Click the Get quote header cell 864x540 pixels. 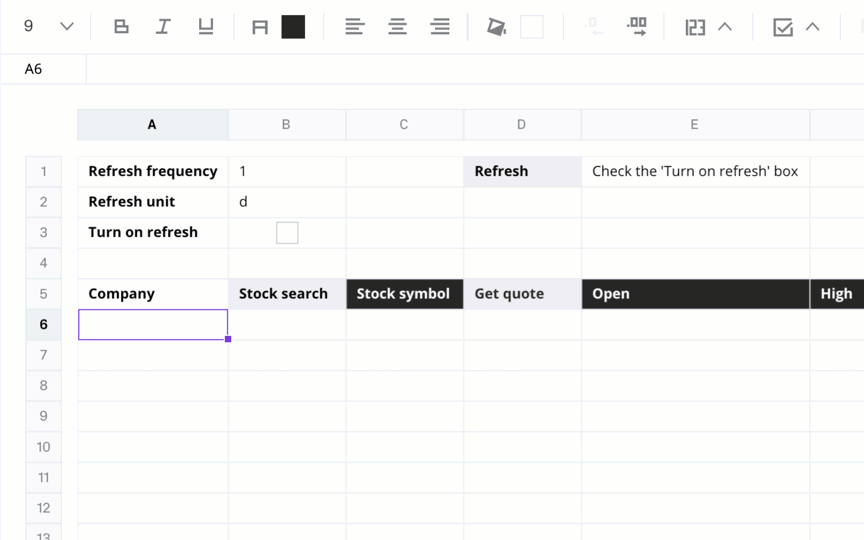[522, 294]
